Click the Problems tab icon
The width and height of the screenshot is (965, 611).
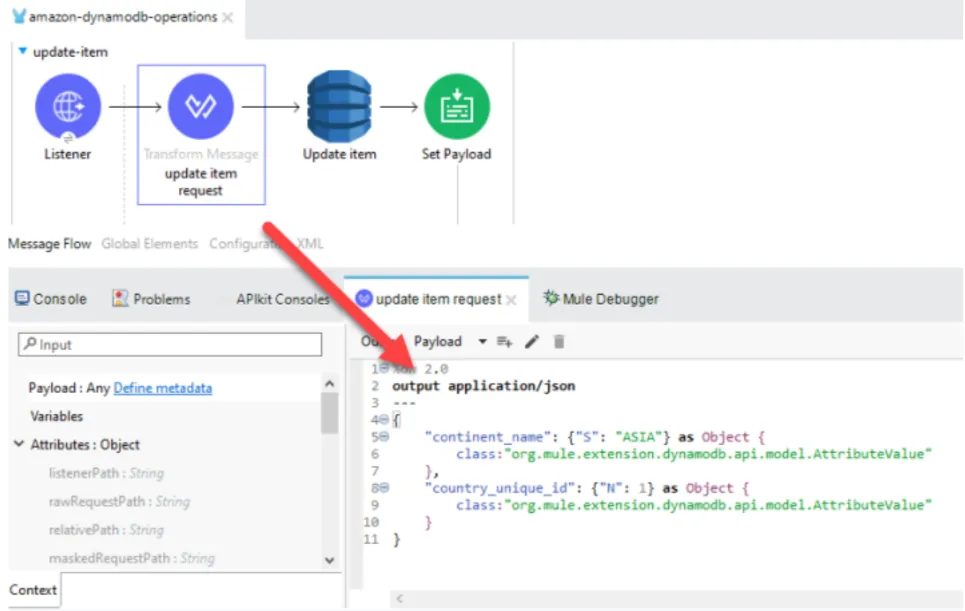(x=120, y=298)
